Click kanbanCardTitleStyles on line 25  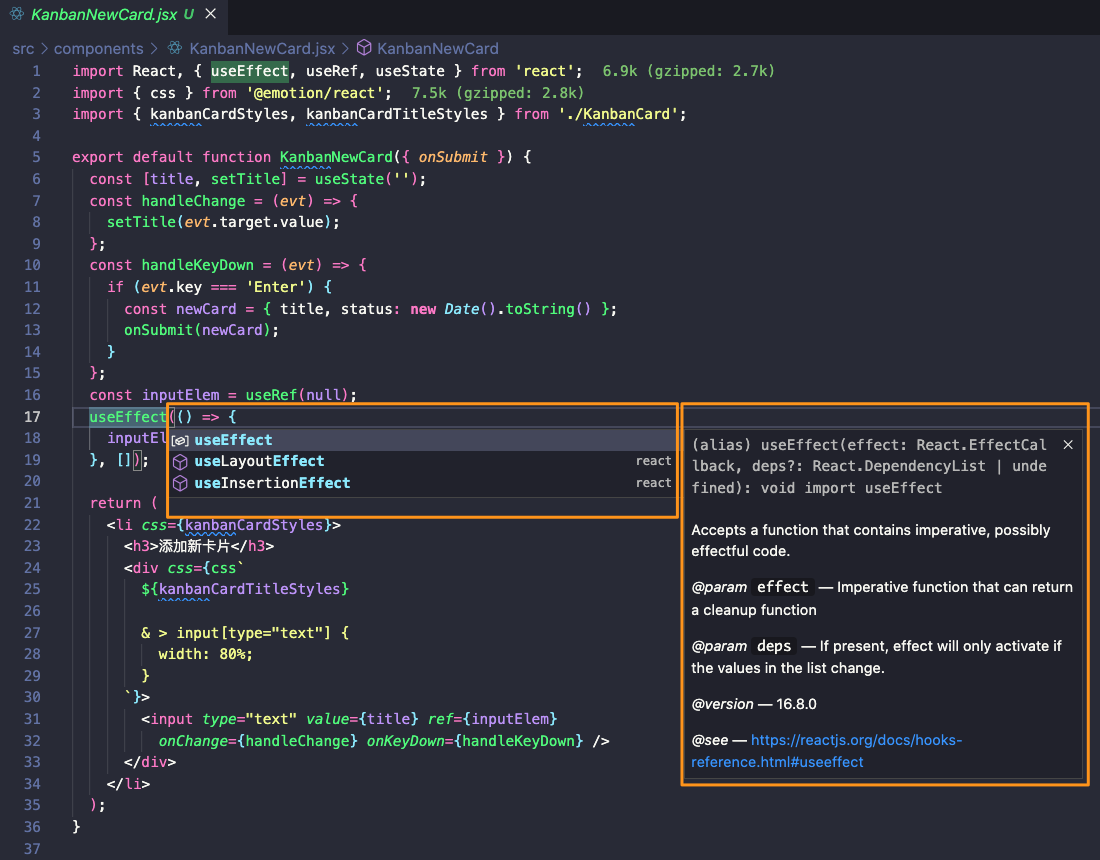pyautogui.click(x=249, y=589)
